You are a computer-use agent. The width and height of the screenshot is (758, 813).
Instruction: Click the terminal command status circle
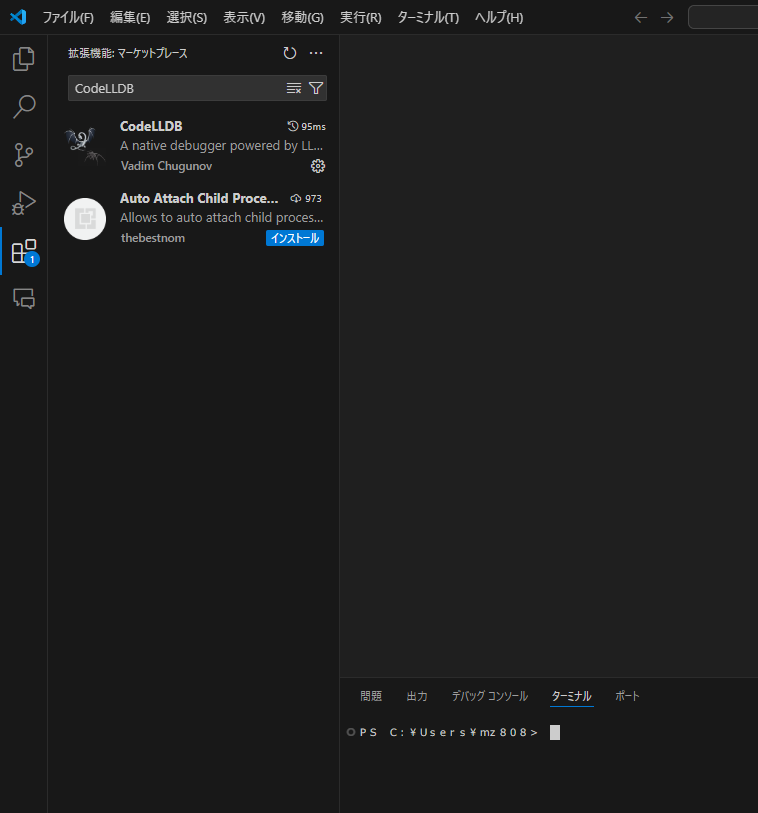[x=351, y=732]
